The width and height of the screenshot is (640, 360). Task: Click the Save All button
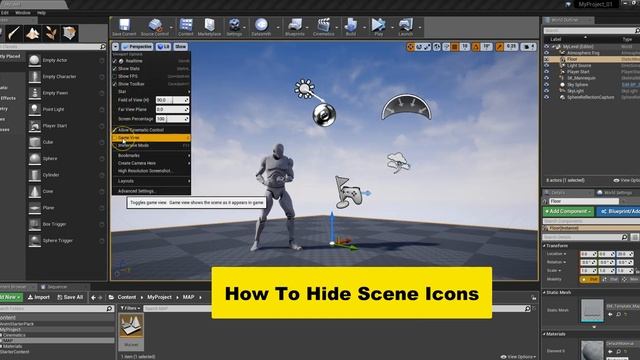(70, 297)
